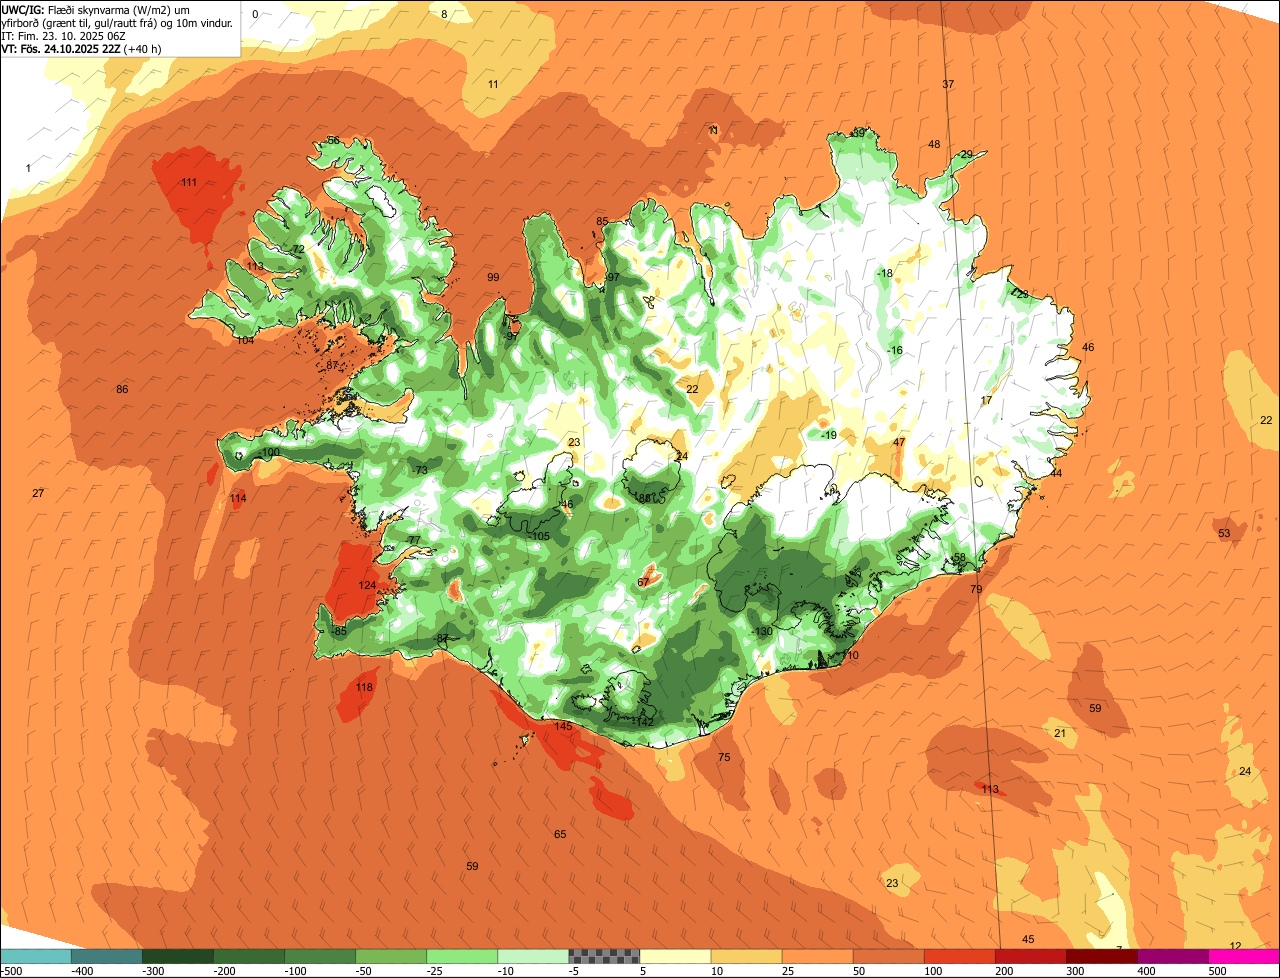Click the value 37 in the northeast ocean

(948, 84)
